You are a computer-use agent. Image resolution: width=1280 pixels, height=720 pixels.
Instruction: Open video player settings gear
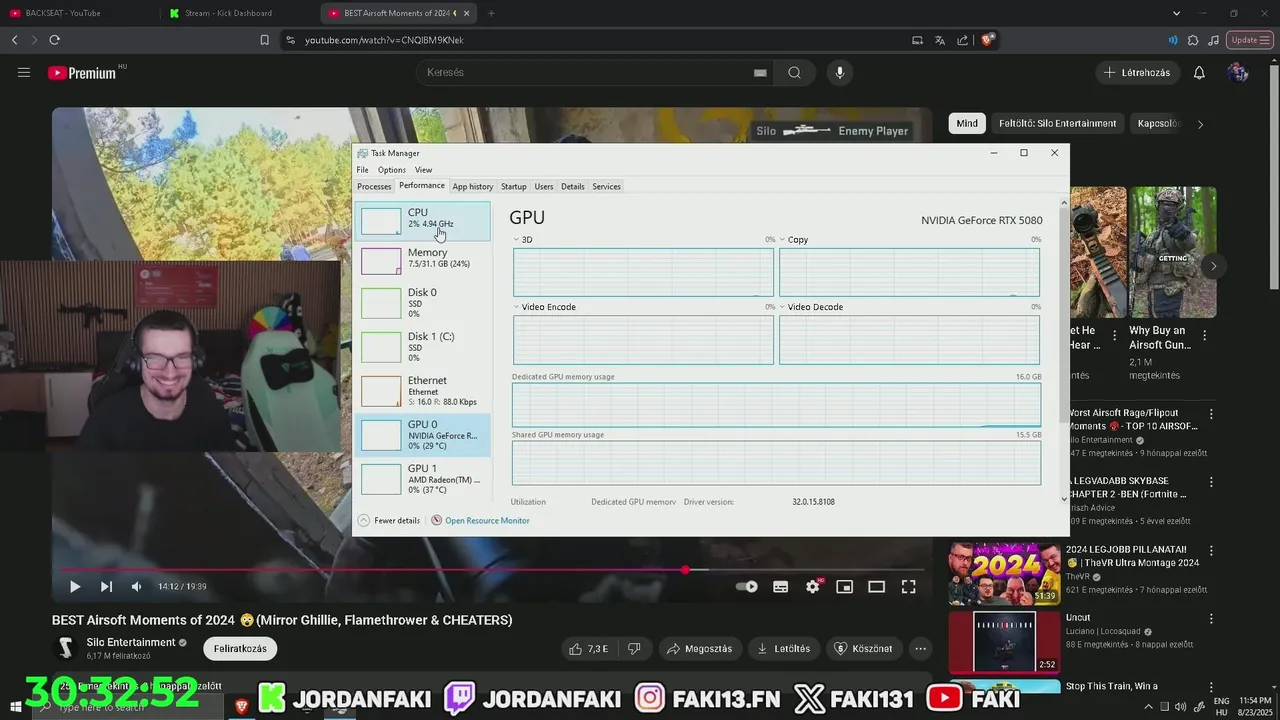pyautogui.click(x=813, y=587)
